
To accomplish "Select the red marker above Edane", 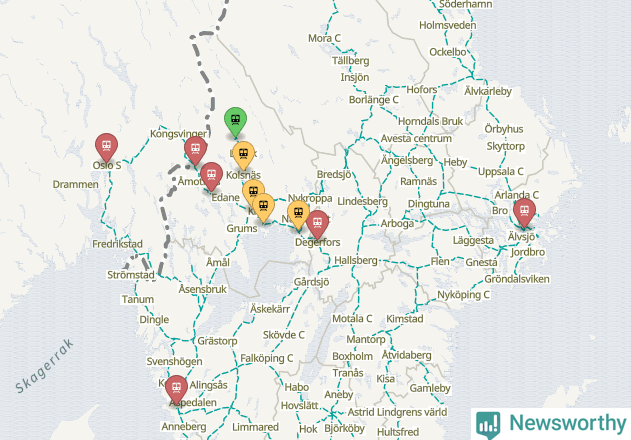I will click(211, 177).
